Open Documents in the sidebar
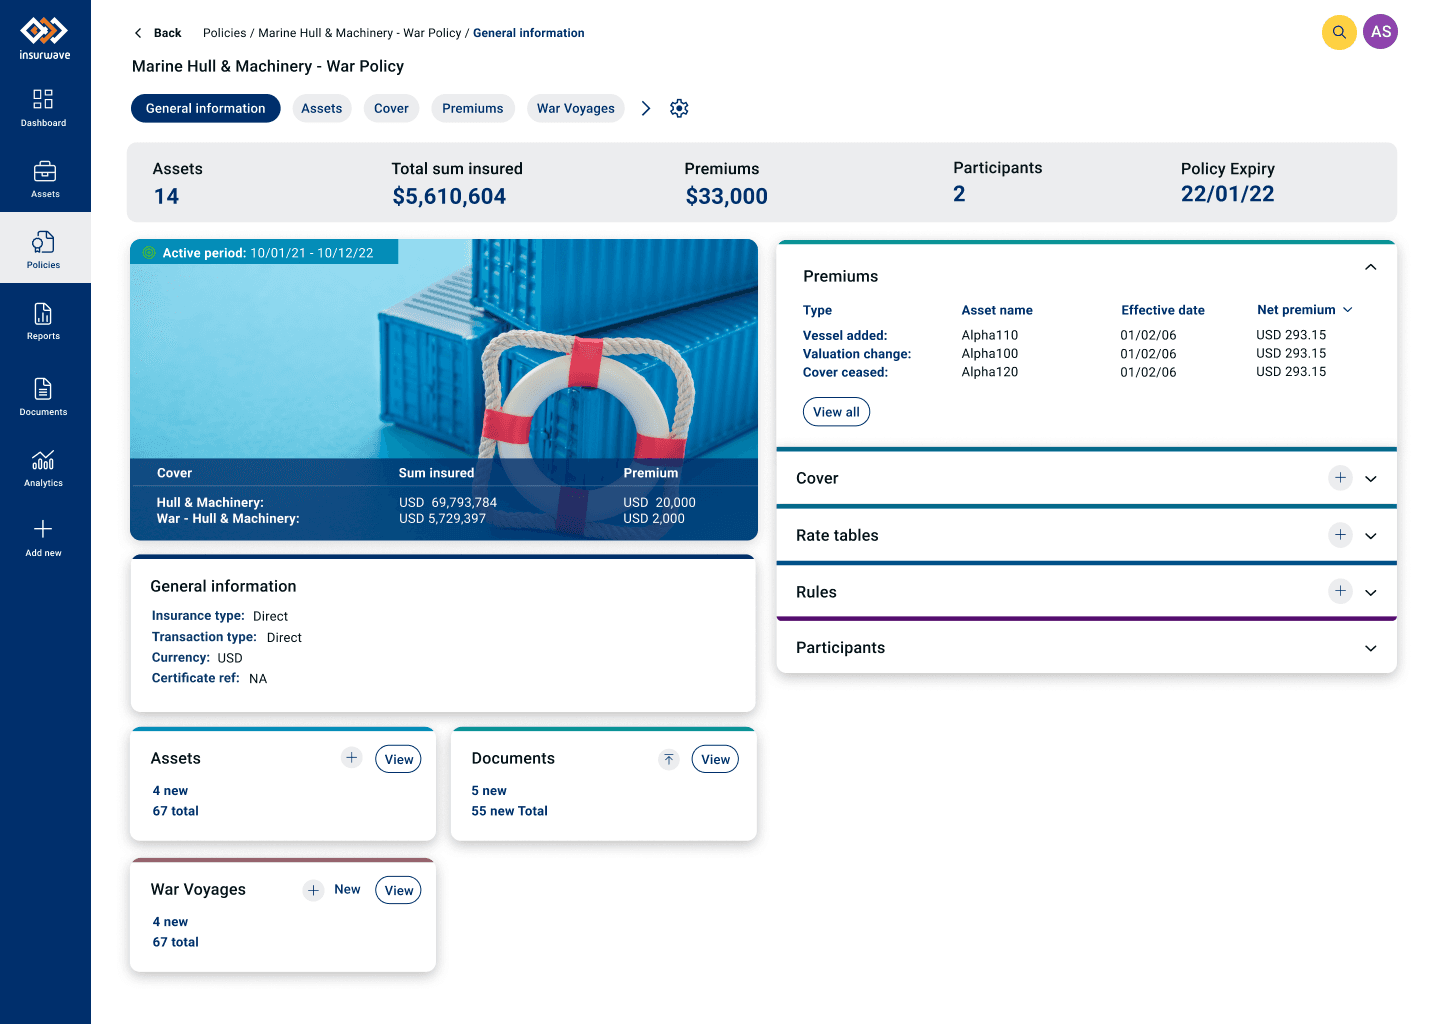 point(44,396)
